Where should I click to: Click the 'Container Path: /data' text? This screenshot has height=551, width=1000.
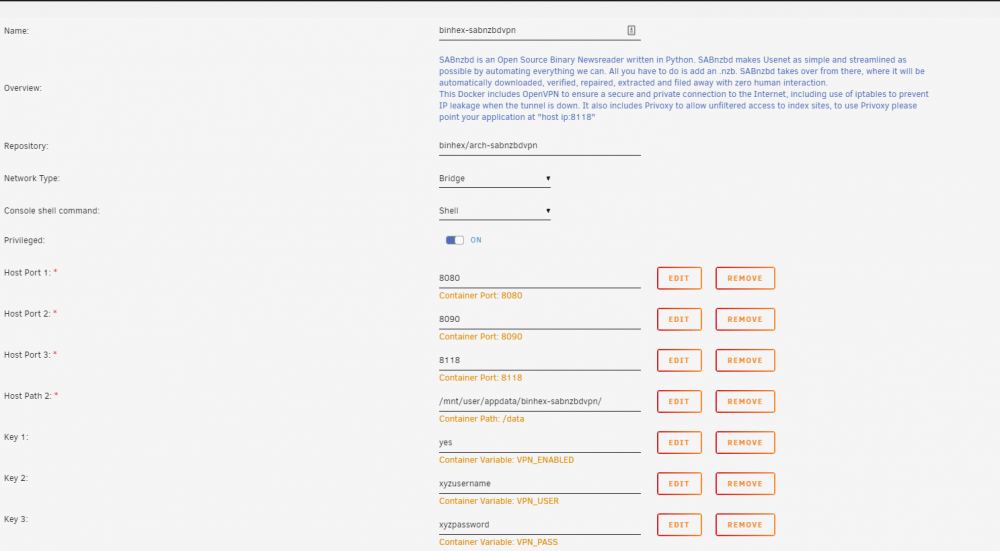(x=482, y=419)
